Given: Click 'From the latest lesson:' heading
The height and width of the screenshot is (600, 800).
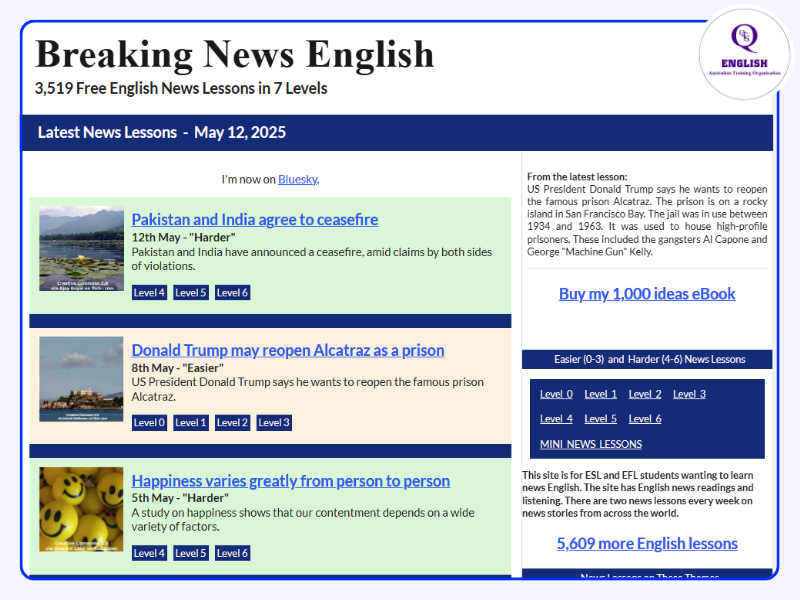Looking at the screenshot, I should pyautogui.click(x=577, y=177).
